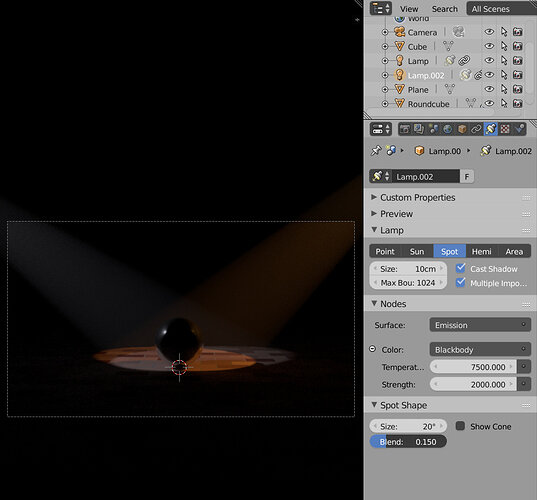Open the Object Constraints chain tab
Viewport: 537px width, 500px height.
(x=476, y=129)
